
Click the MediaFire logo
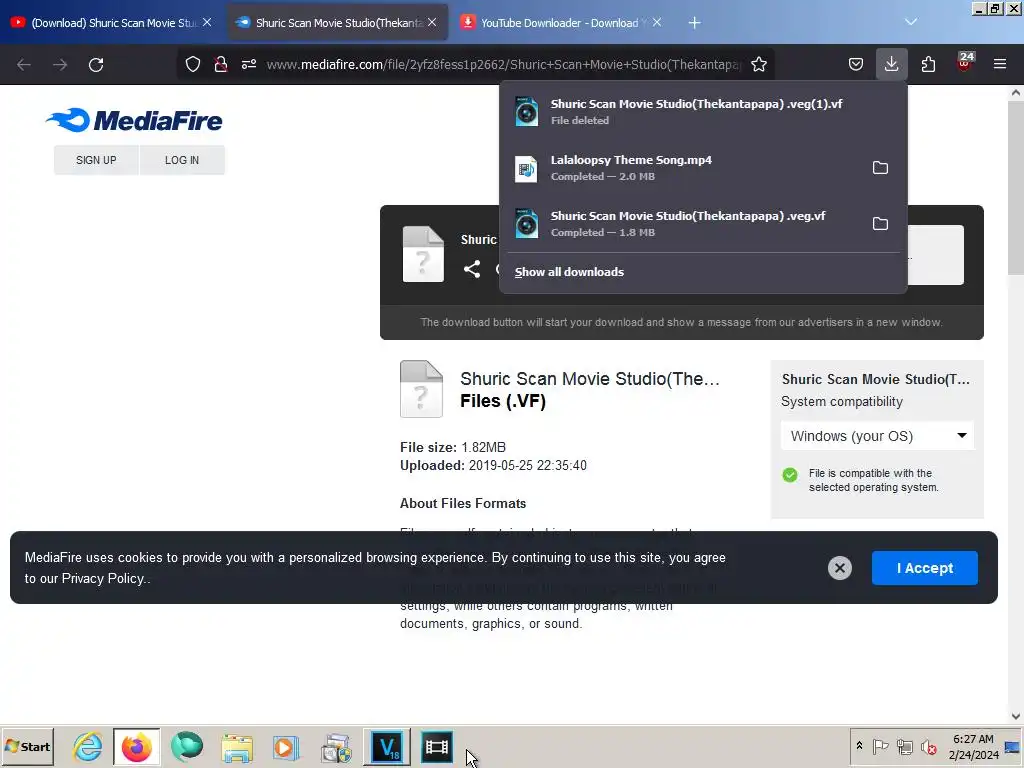coord(134,120)
